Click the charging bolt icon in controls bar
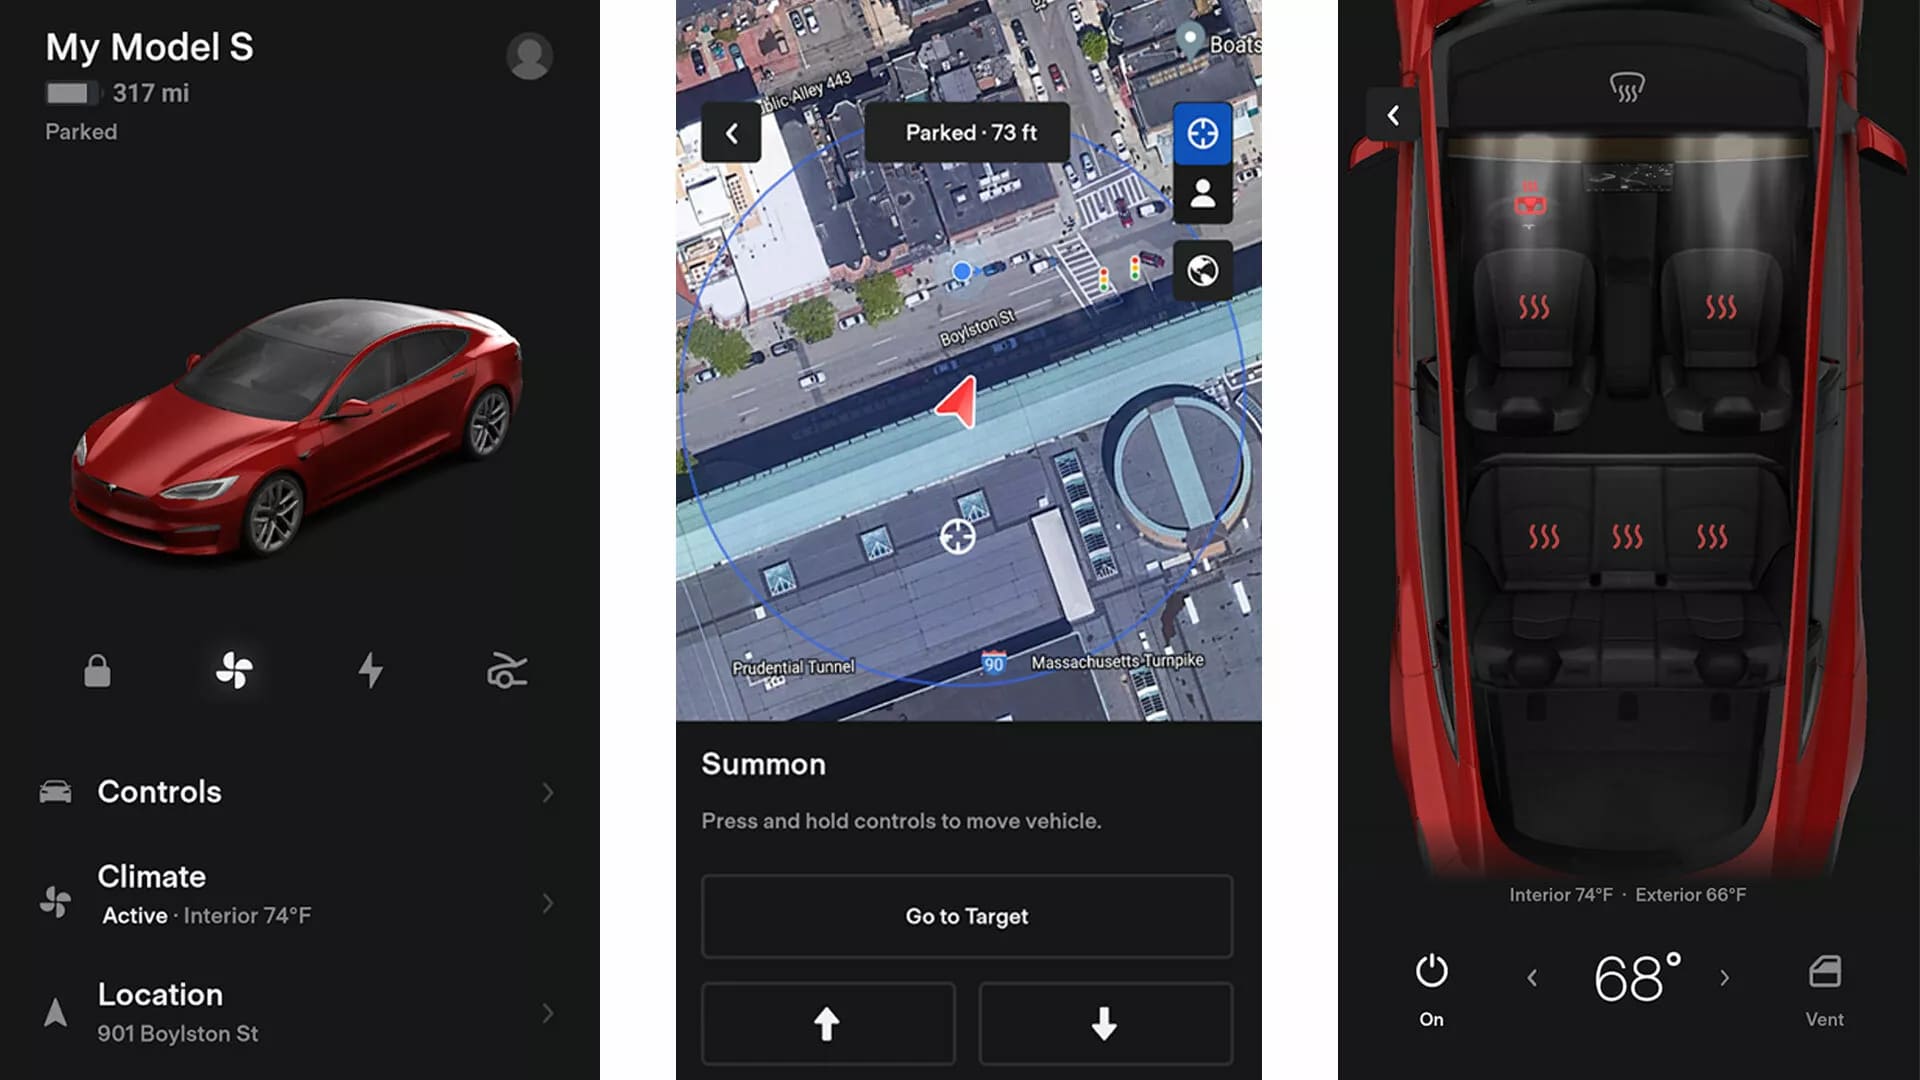The image size is (1920, 1080). coord(369,670)
